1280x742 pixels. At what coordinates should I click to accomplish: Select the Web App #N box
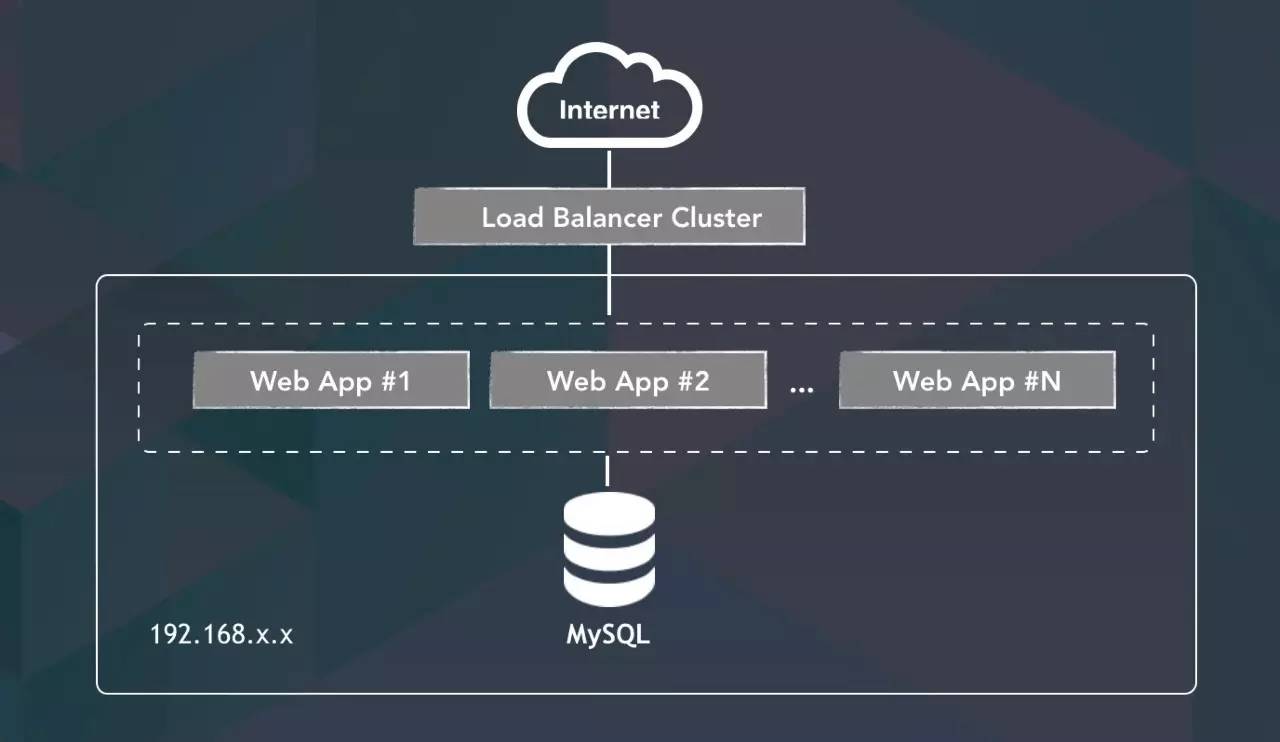(977, 380)
